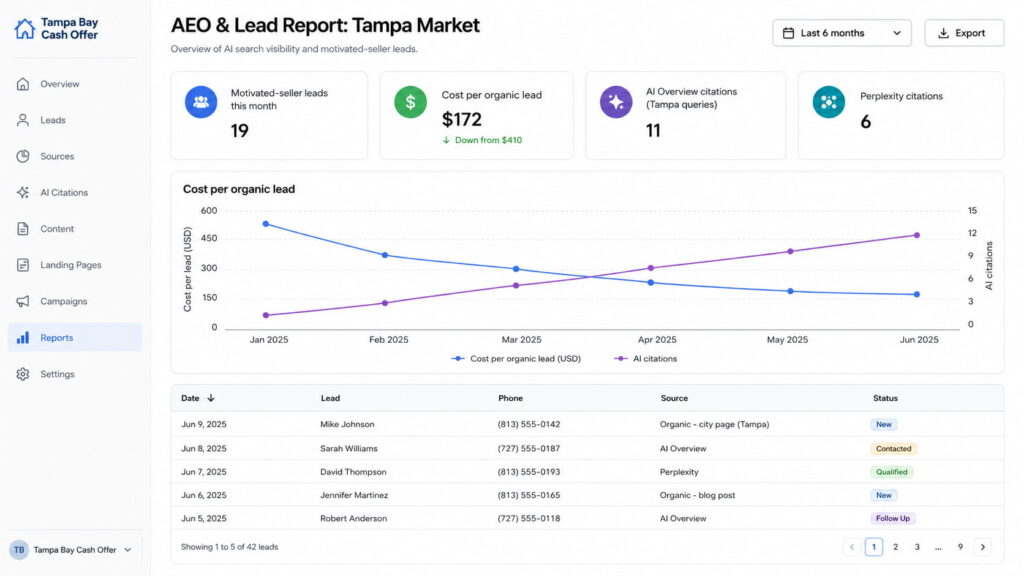Screen dimensions: 1024x576
Task: Click the Campaigns megaphone icon
Action: [x=23, y=301]
